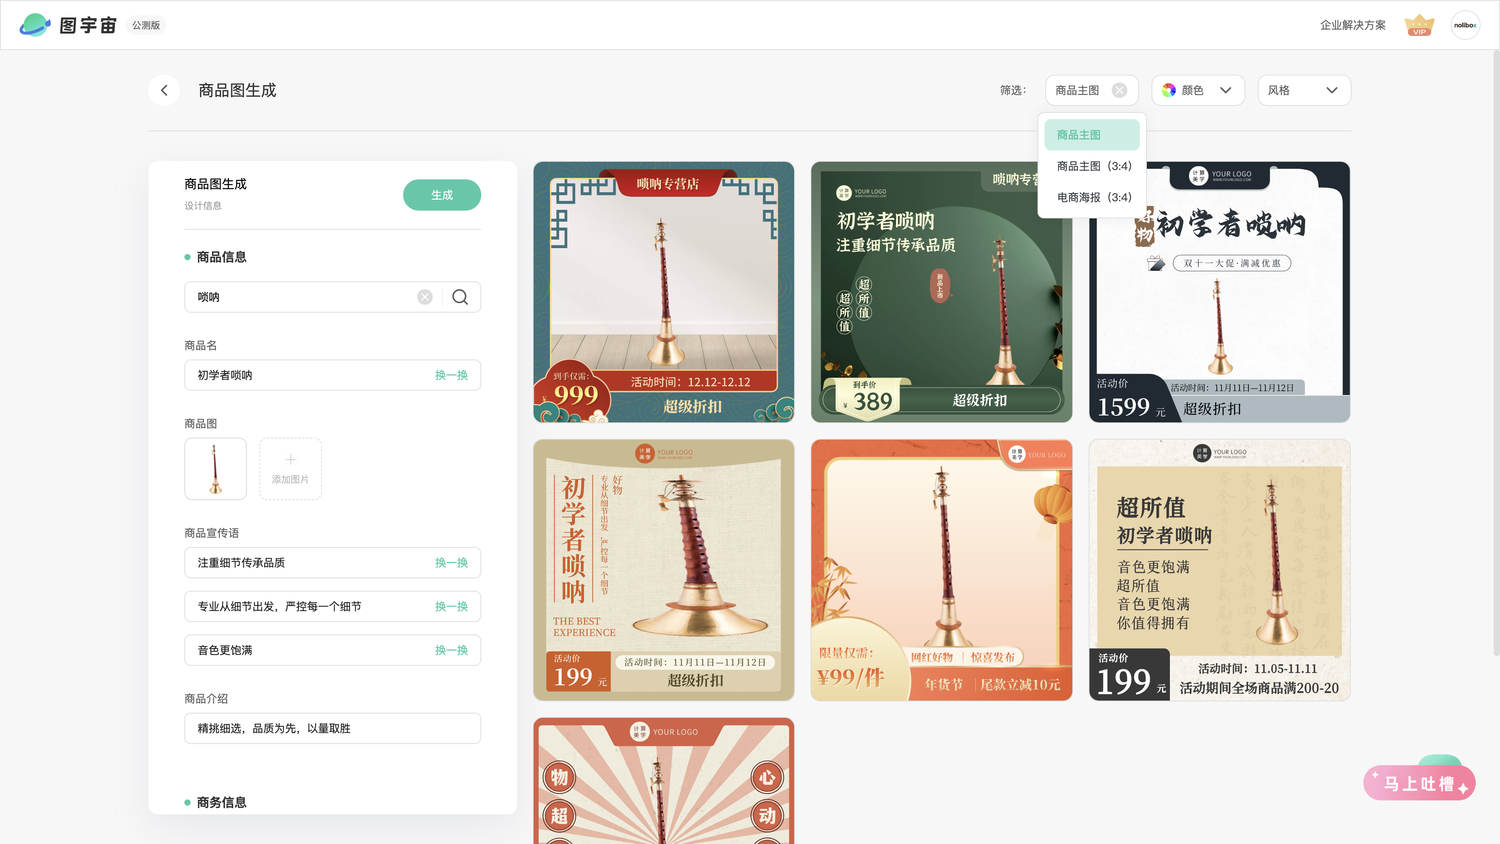The width and height of the screenshot is (1500, 844).
Task: Clear the 唢呐 search field text
Action: click(x=425, y=297)
